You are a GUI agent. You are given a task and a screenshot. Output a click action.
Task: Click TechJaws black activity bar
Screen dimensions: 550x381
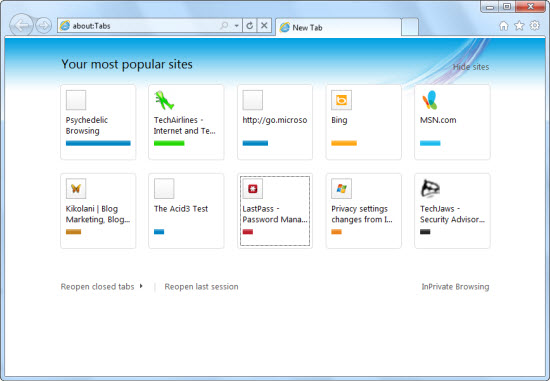pos(425,232)
